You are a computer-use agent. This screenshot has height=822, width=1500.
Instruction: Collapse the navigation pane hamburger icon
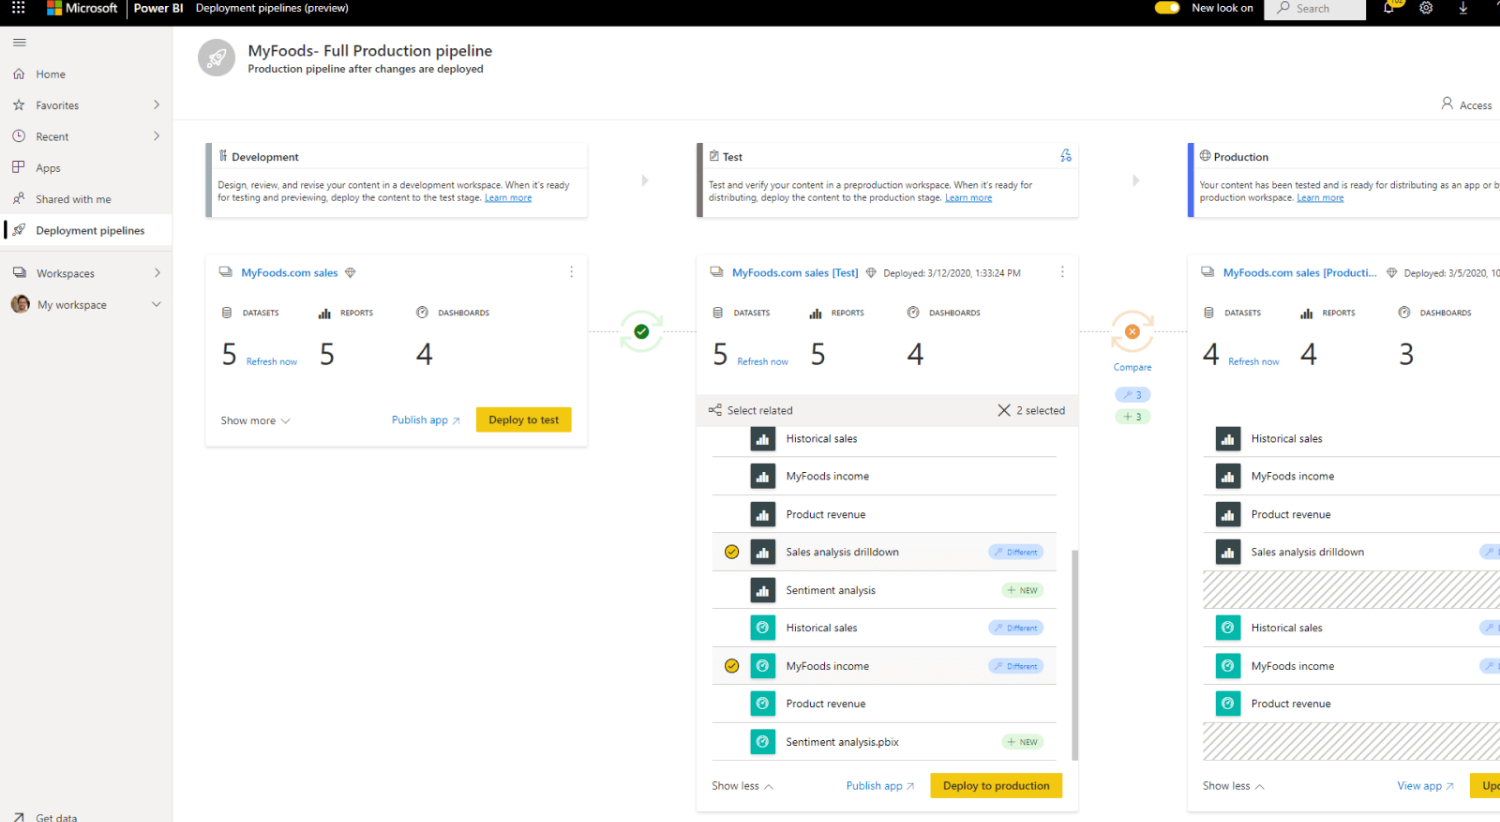[19, 42]
